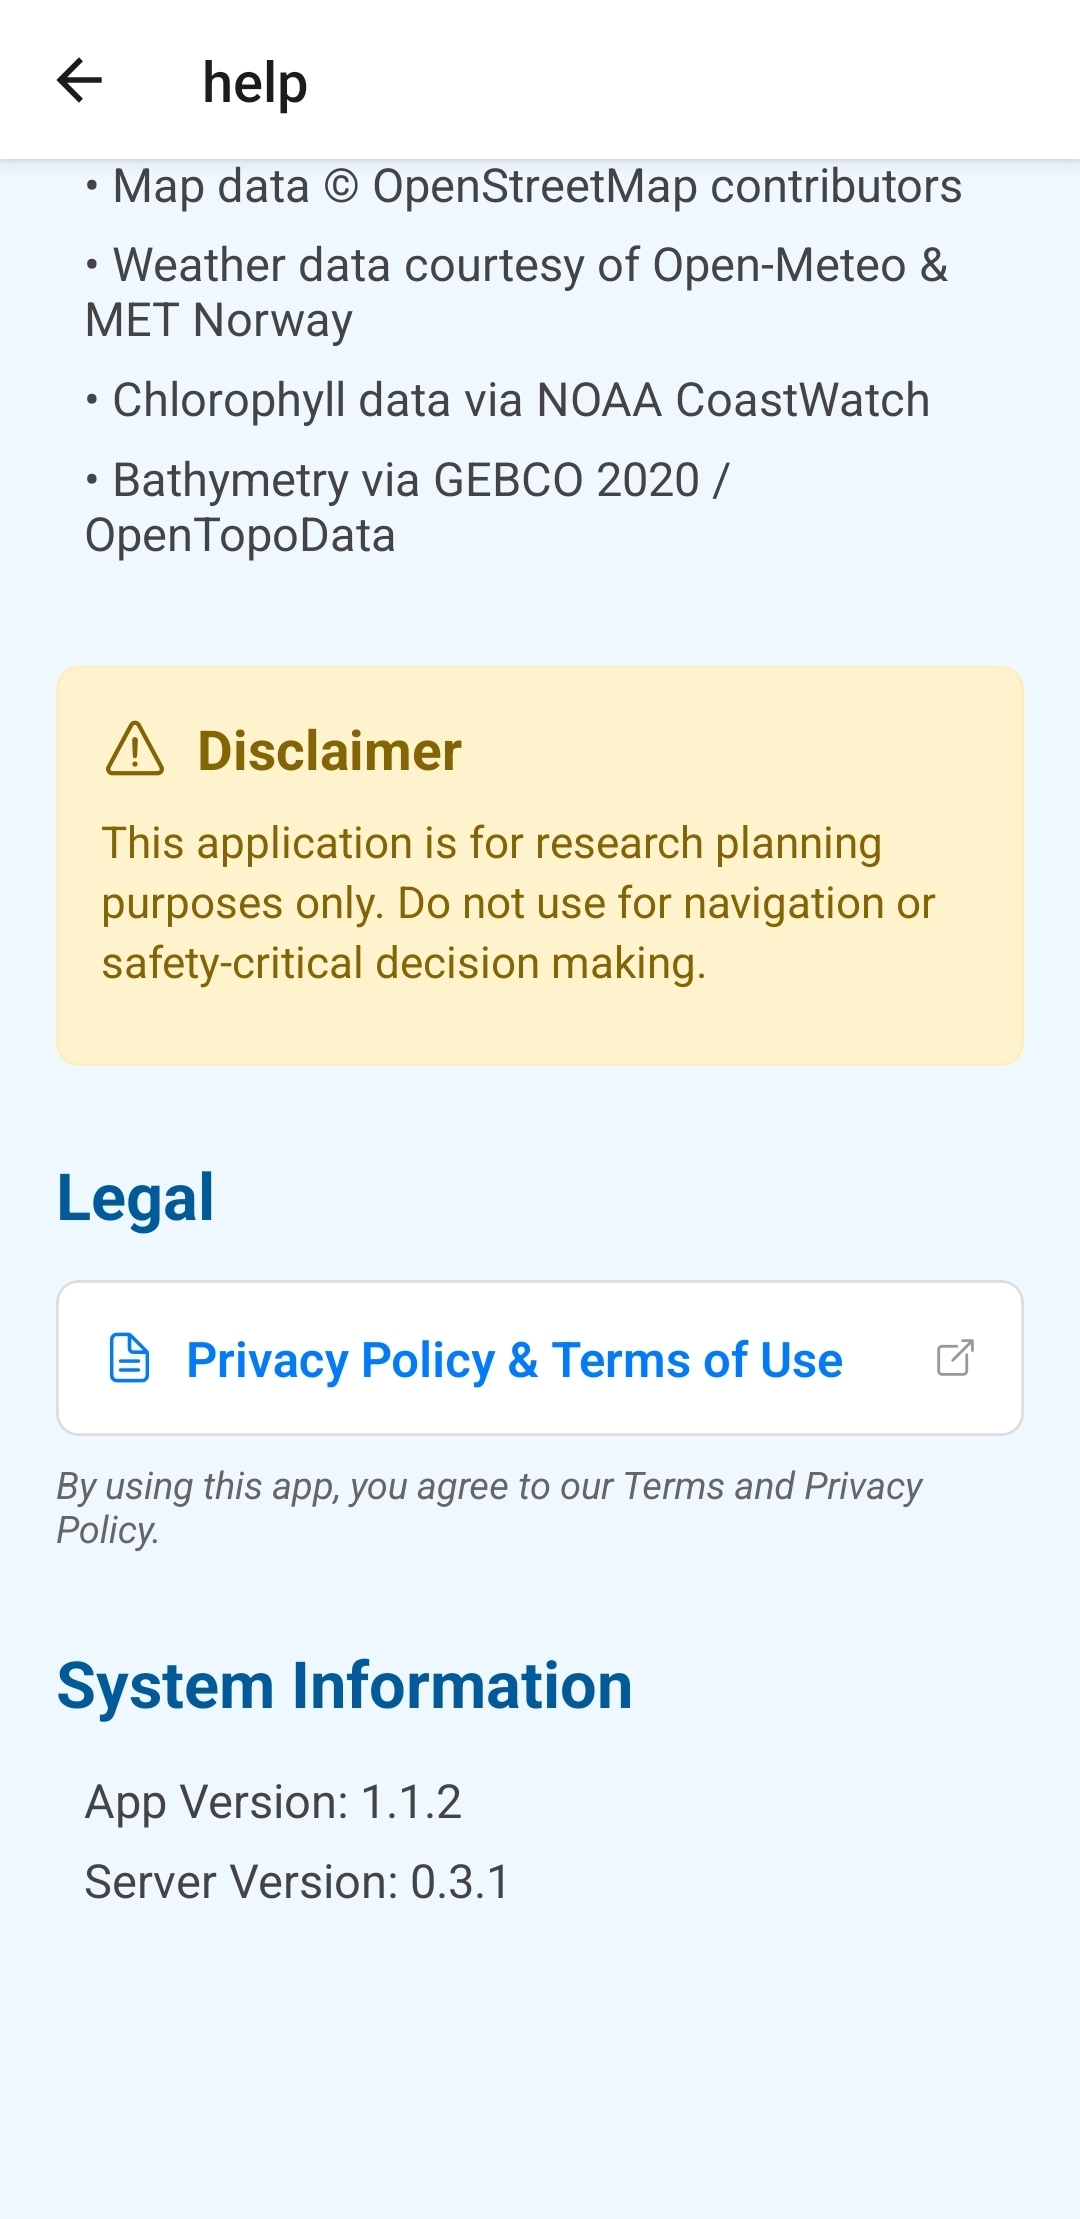Tap the back arrow icon
The width and height of the screenshot is (1080, 2219).
point(80,81)
